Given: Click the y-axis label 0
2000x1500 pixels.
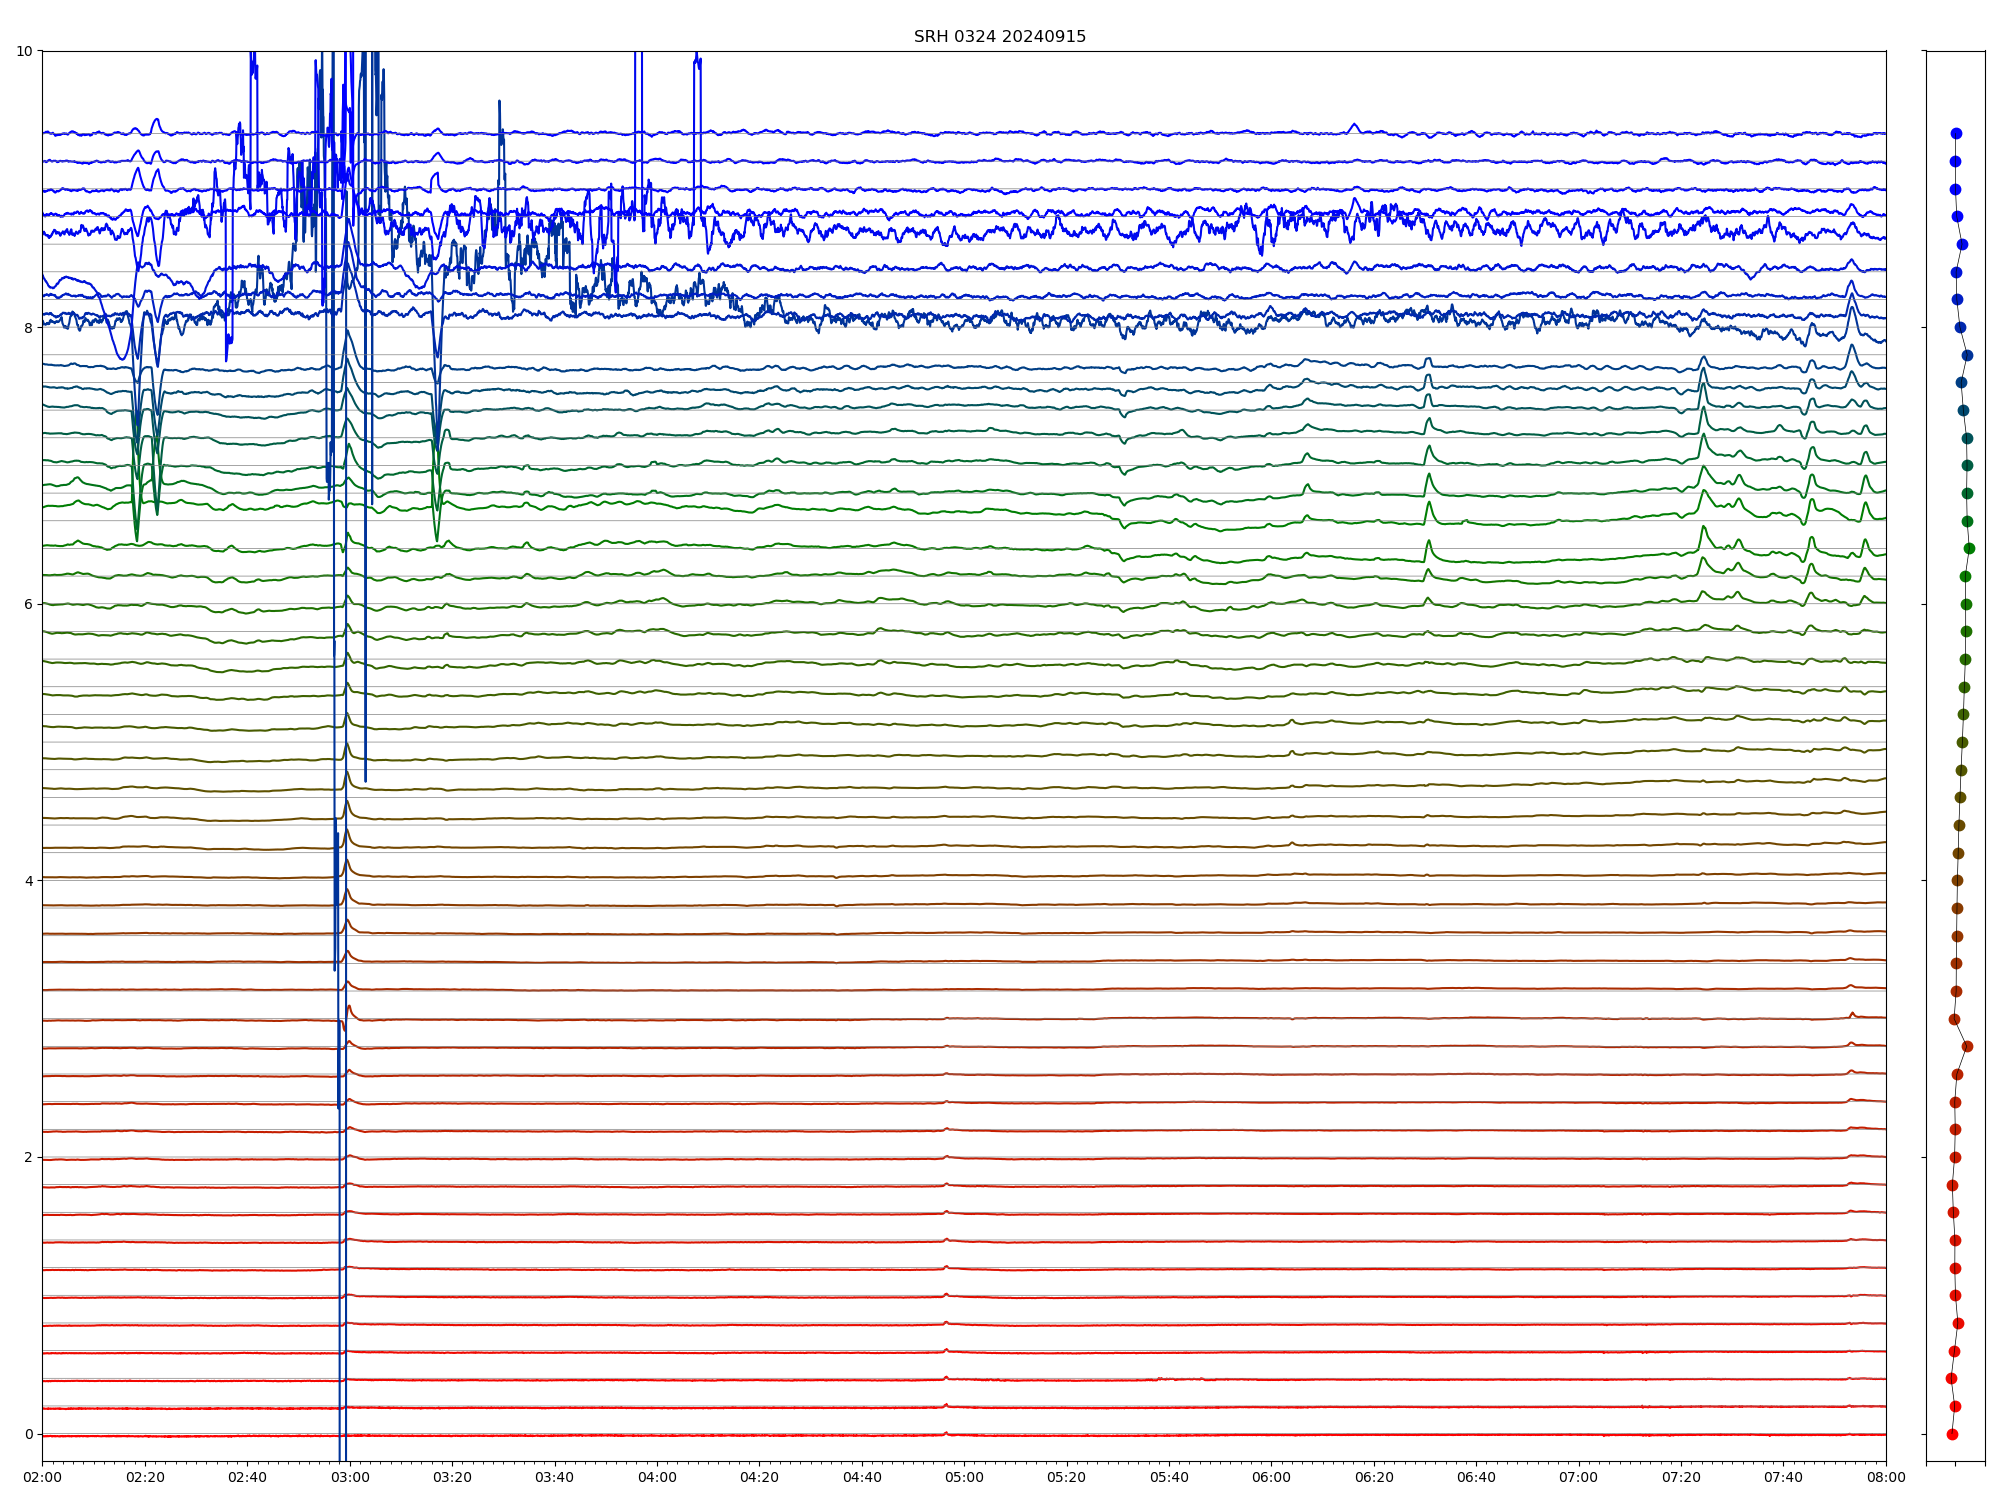Looking at the screenshot, I should (x=29, y=1434).
